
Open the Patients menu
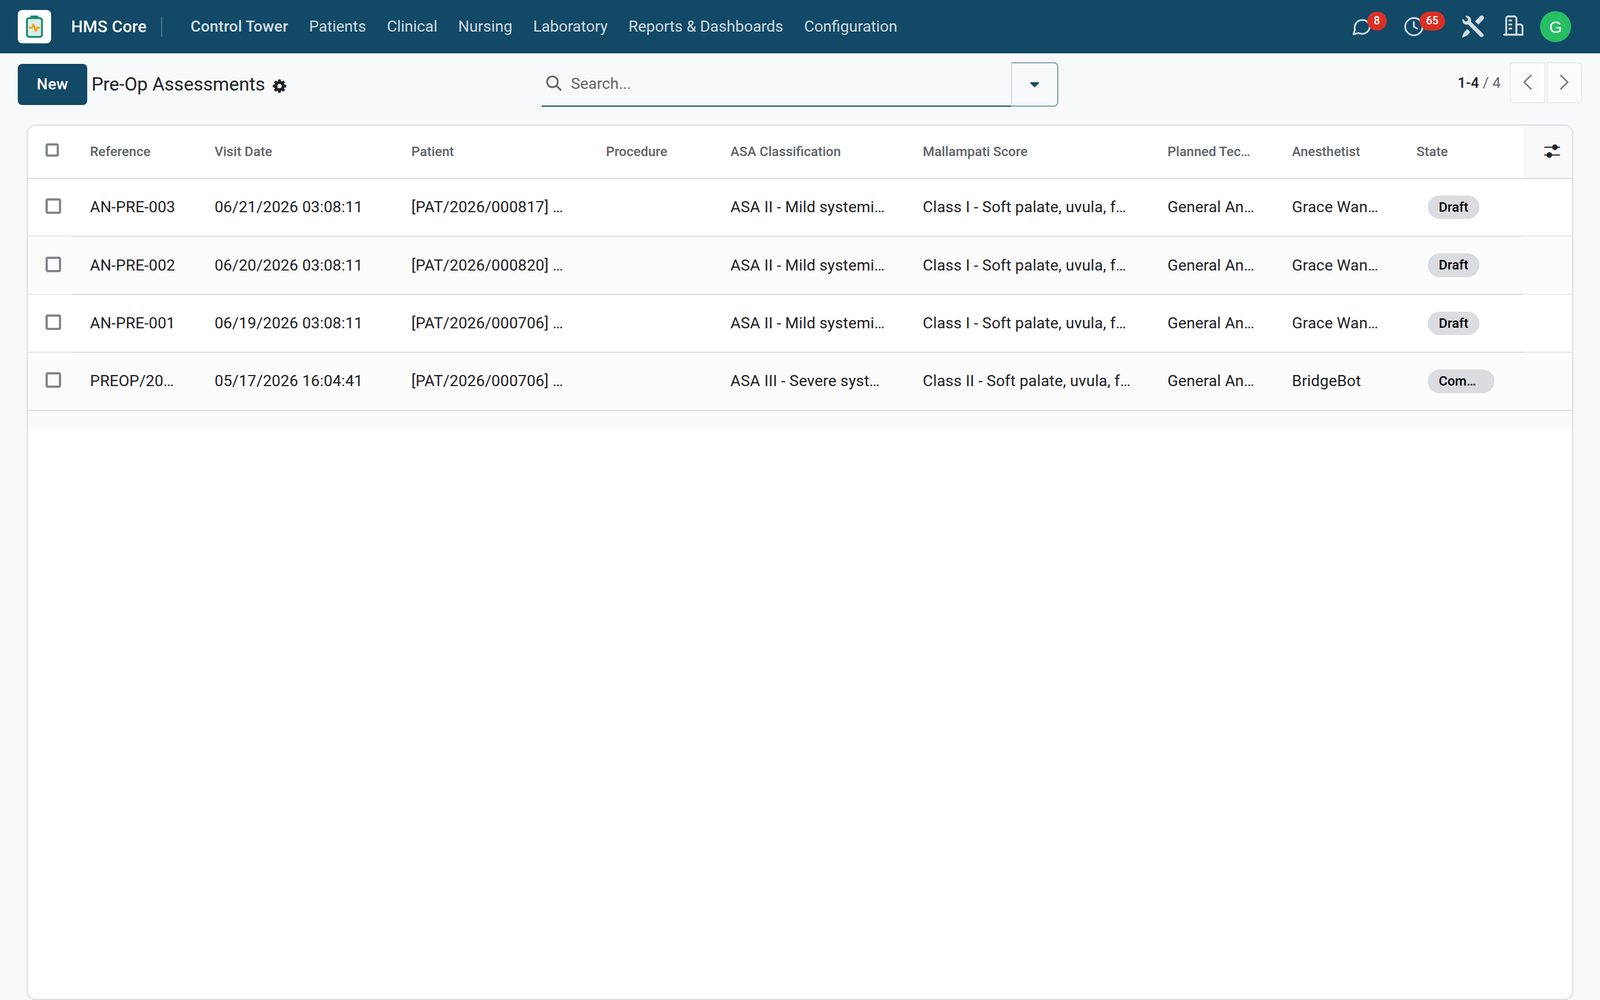(x=337, y=26)
